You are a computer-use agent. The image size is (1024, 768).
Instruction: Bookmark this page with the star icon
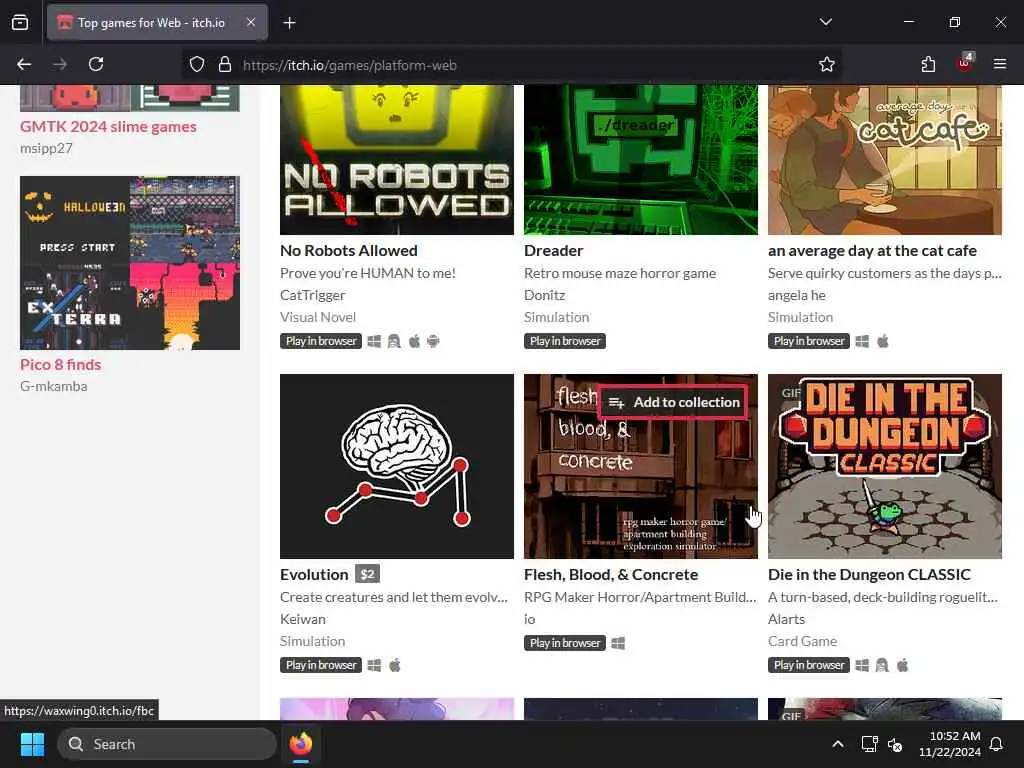point(827,64)
